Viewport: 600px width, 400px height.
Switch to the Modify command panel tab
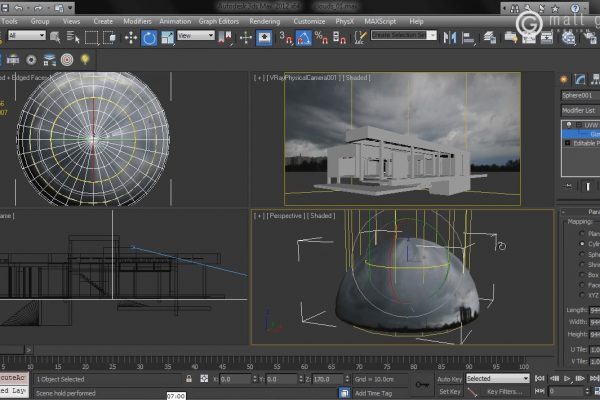[580, 79]
